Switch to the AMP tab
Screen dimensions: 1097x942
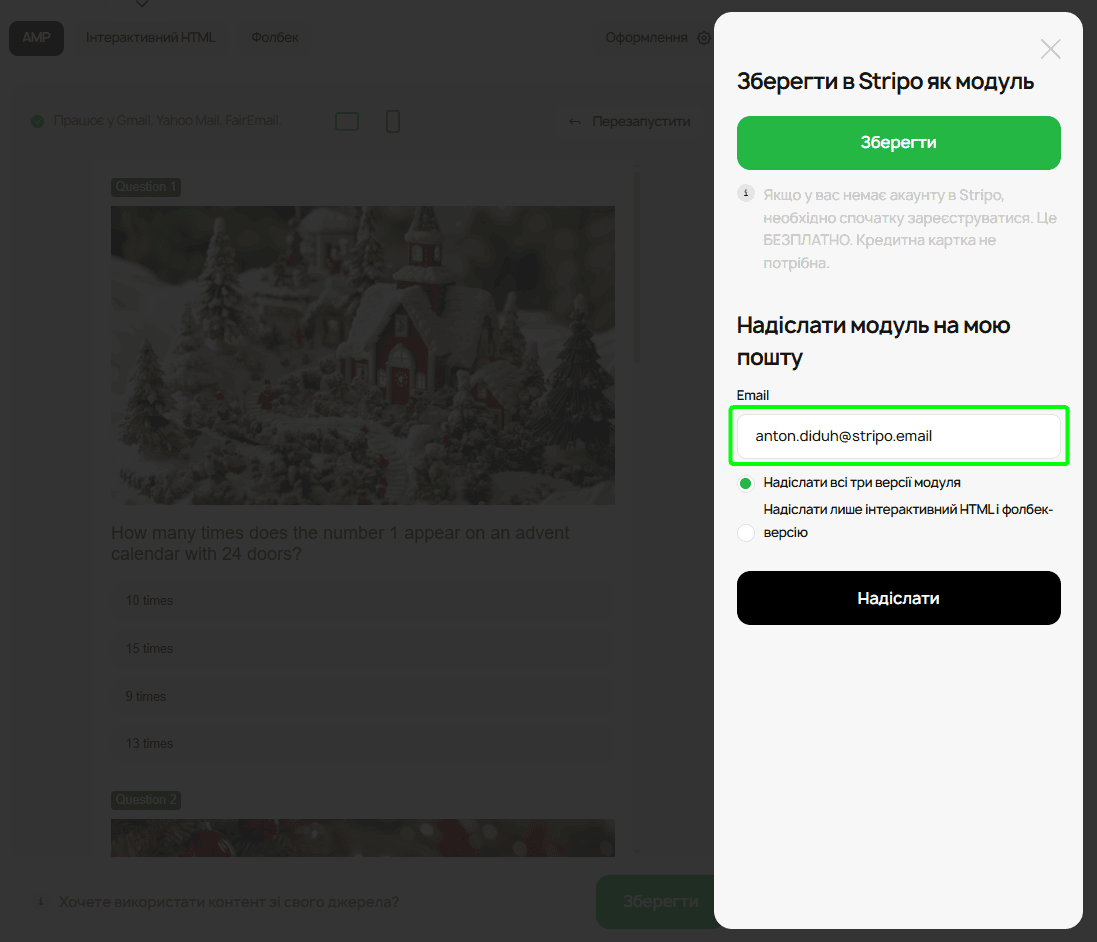pyautogui.click(x=36, y=38)
